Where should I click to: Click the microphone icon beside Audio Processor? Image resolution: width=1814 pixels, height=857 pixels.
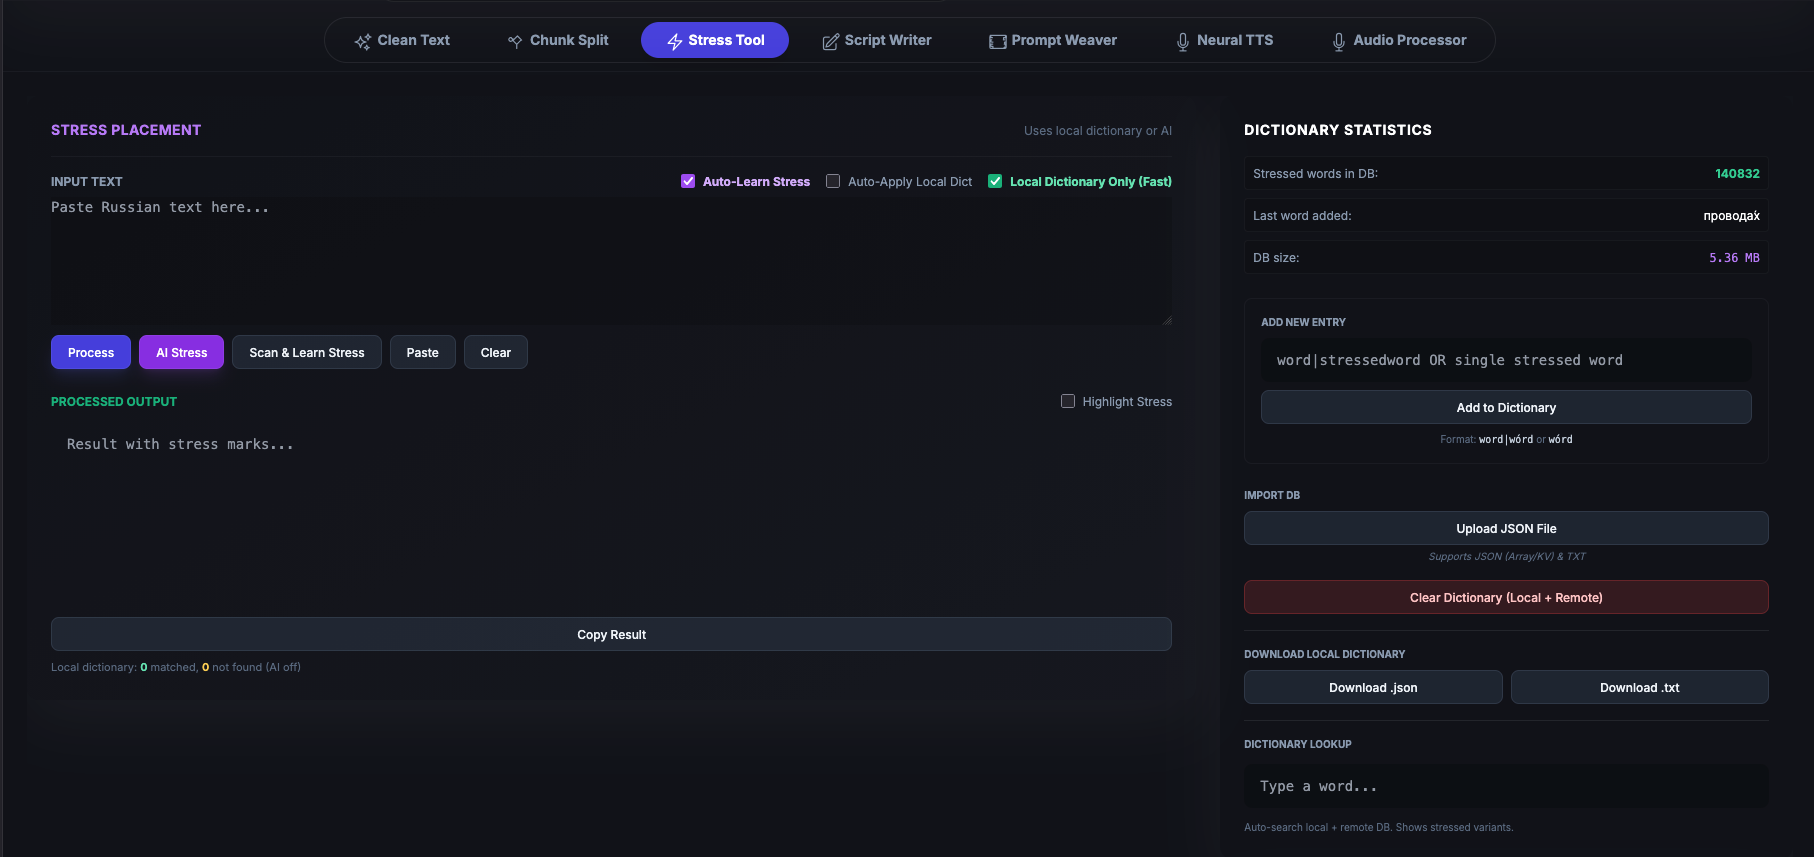click(x=1339, y=41)
